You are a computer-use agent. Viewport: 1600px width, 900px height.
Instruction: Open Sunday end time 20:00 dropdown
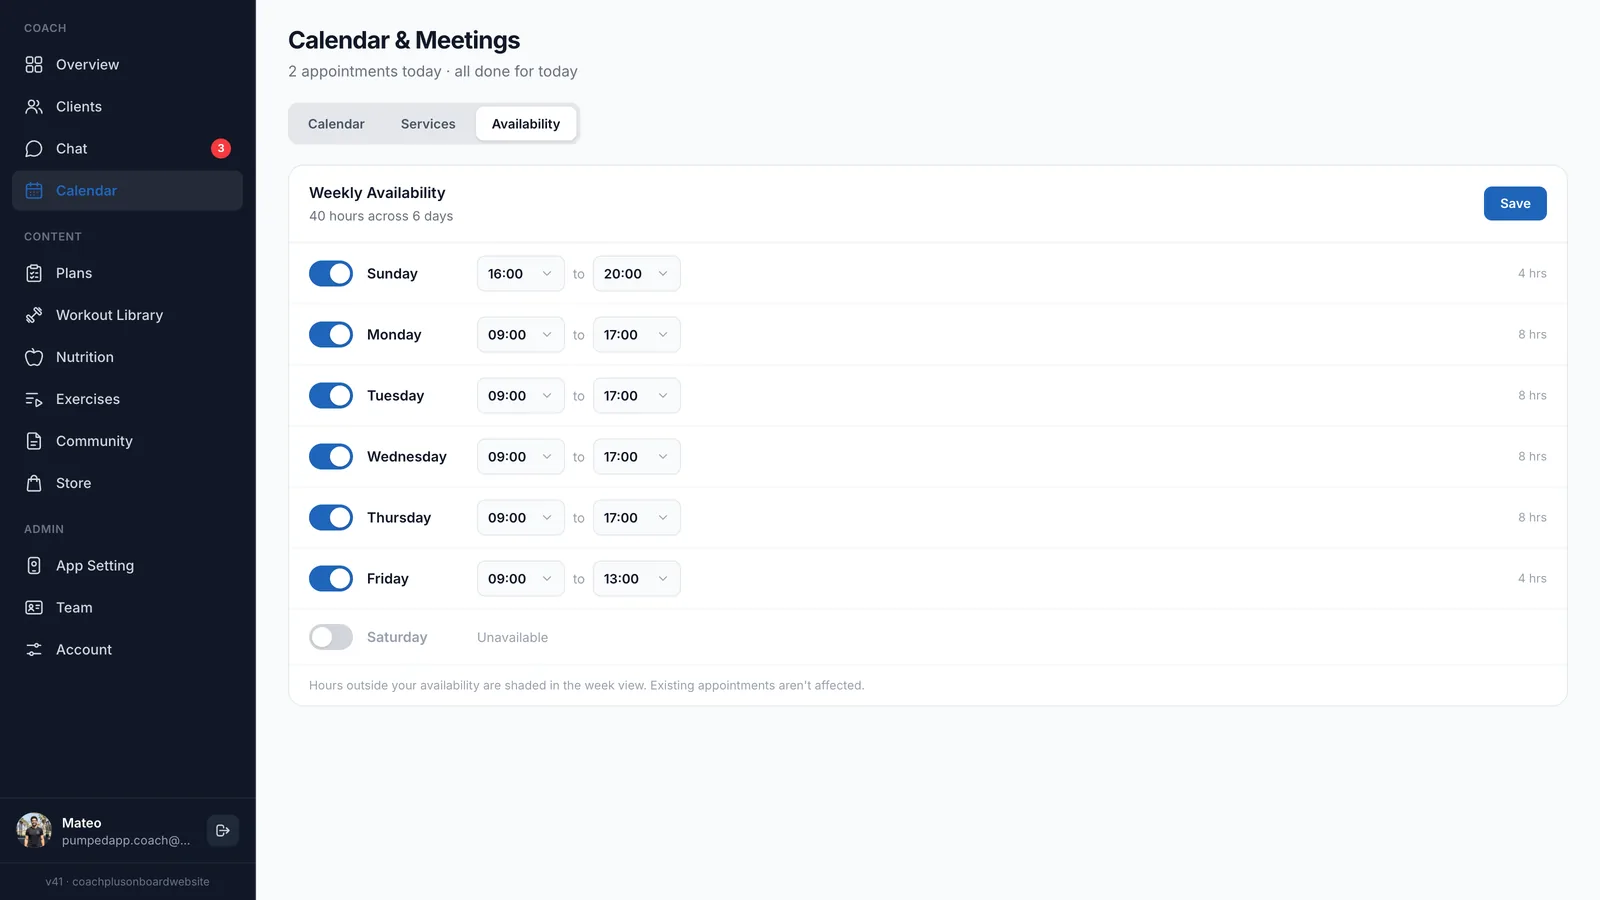point(637,274)
